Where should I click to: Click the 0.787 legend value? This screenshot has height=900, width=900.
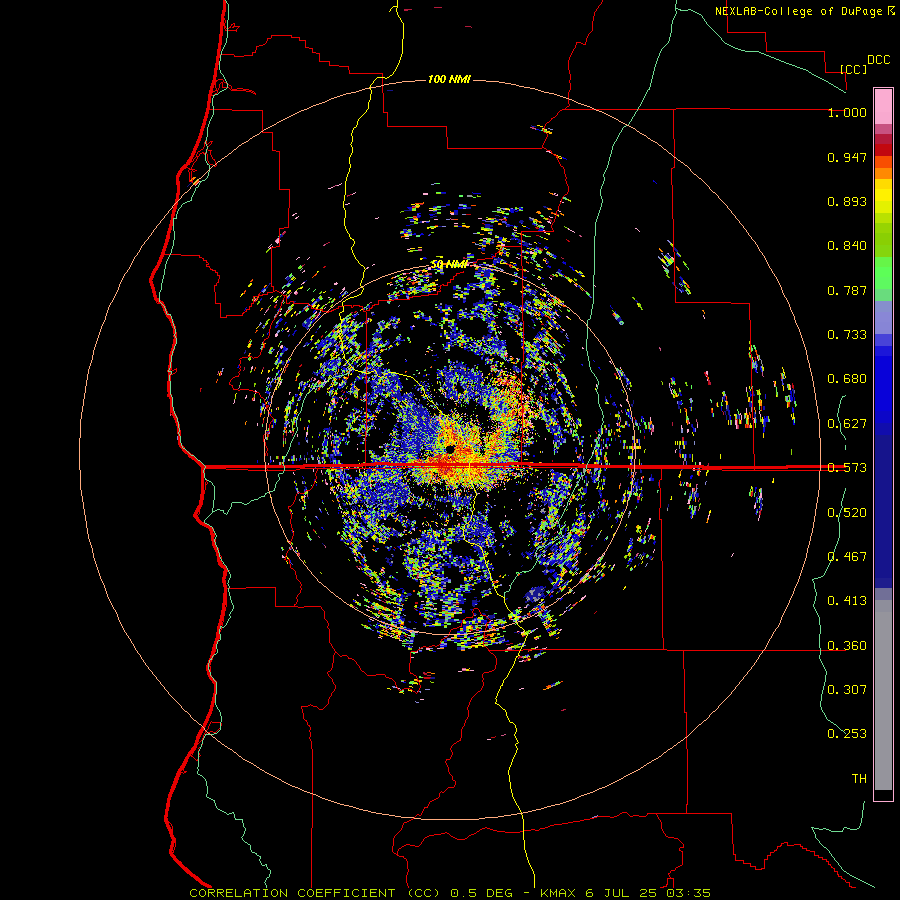847,290
